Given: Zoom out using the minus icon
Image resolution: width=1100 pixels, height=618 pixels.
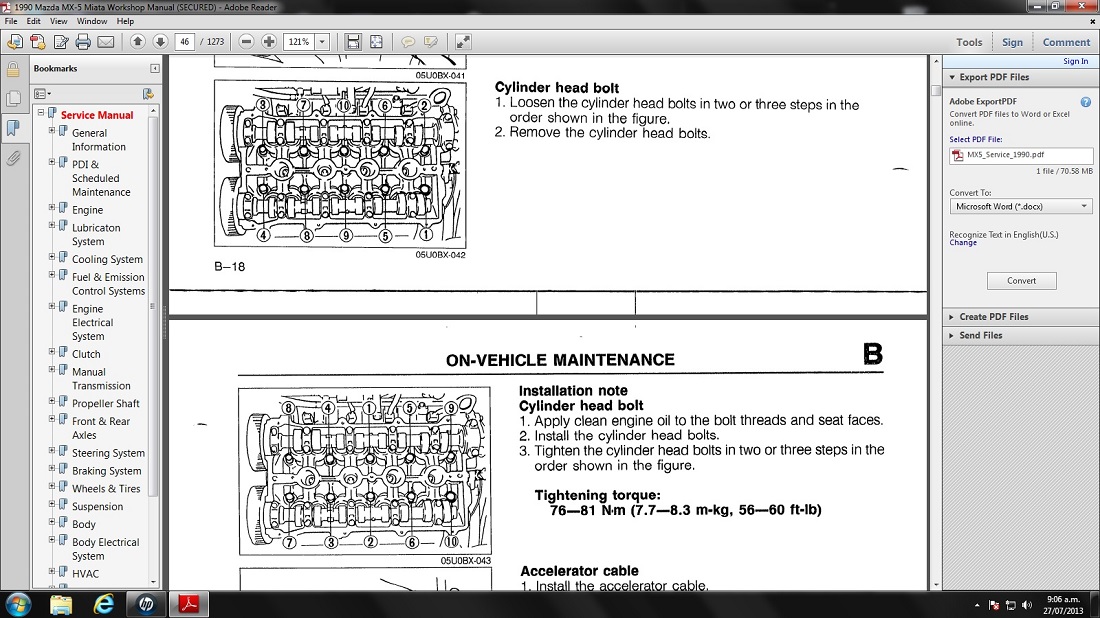Looking at the screenshot, I should pos(246,42).
